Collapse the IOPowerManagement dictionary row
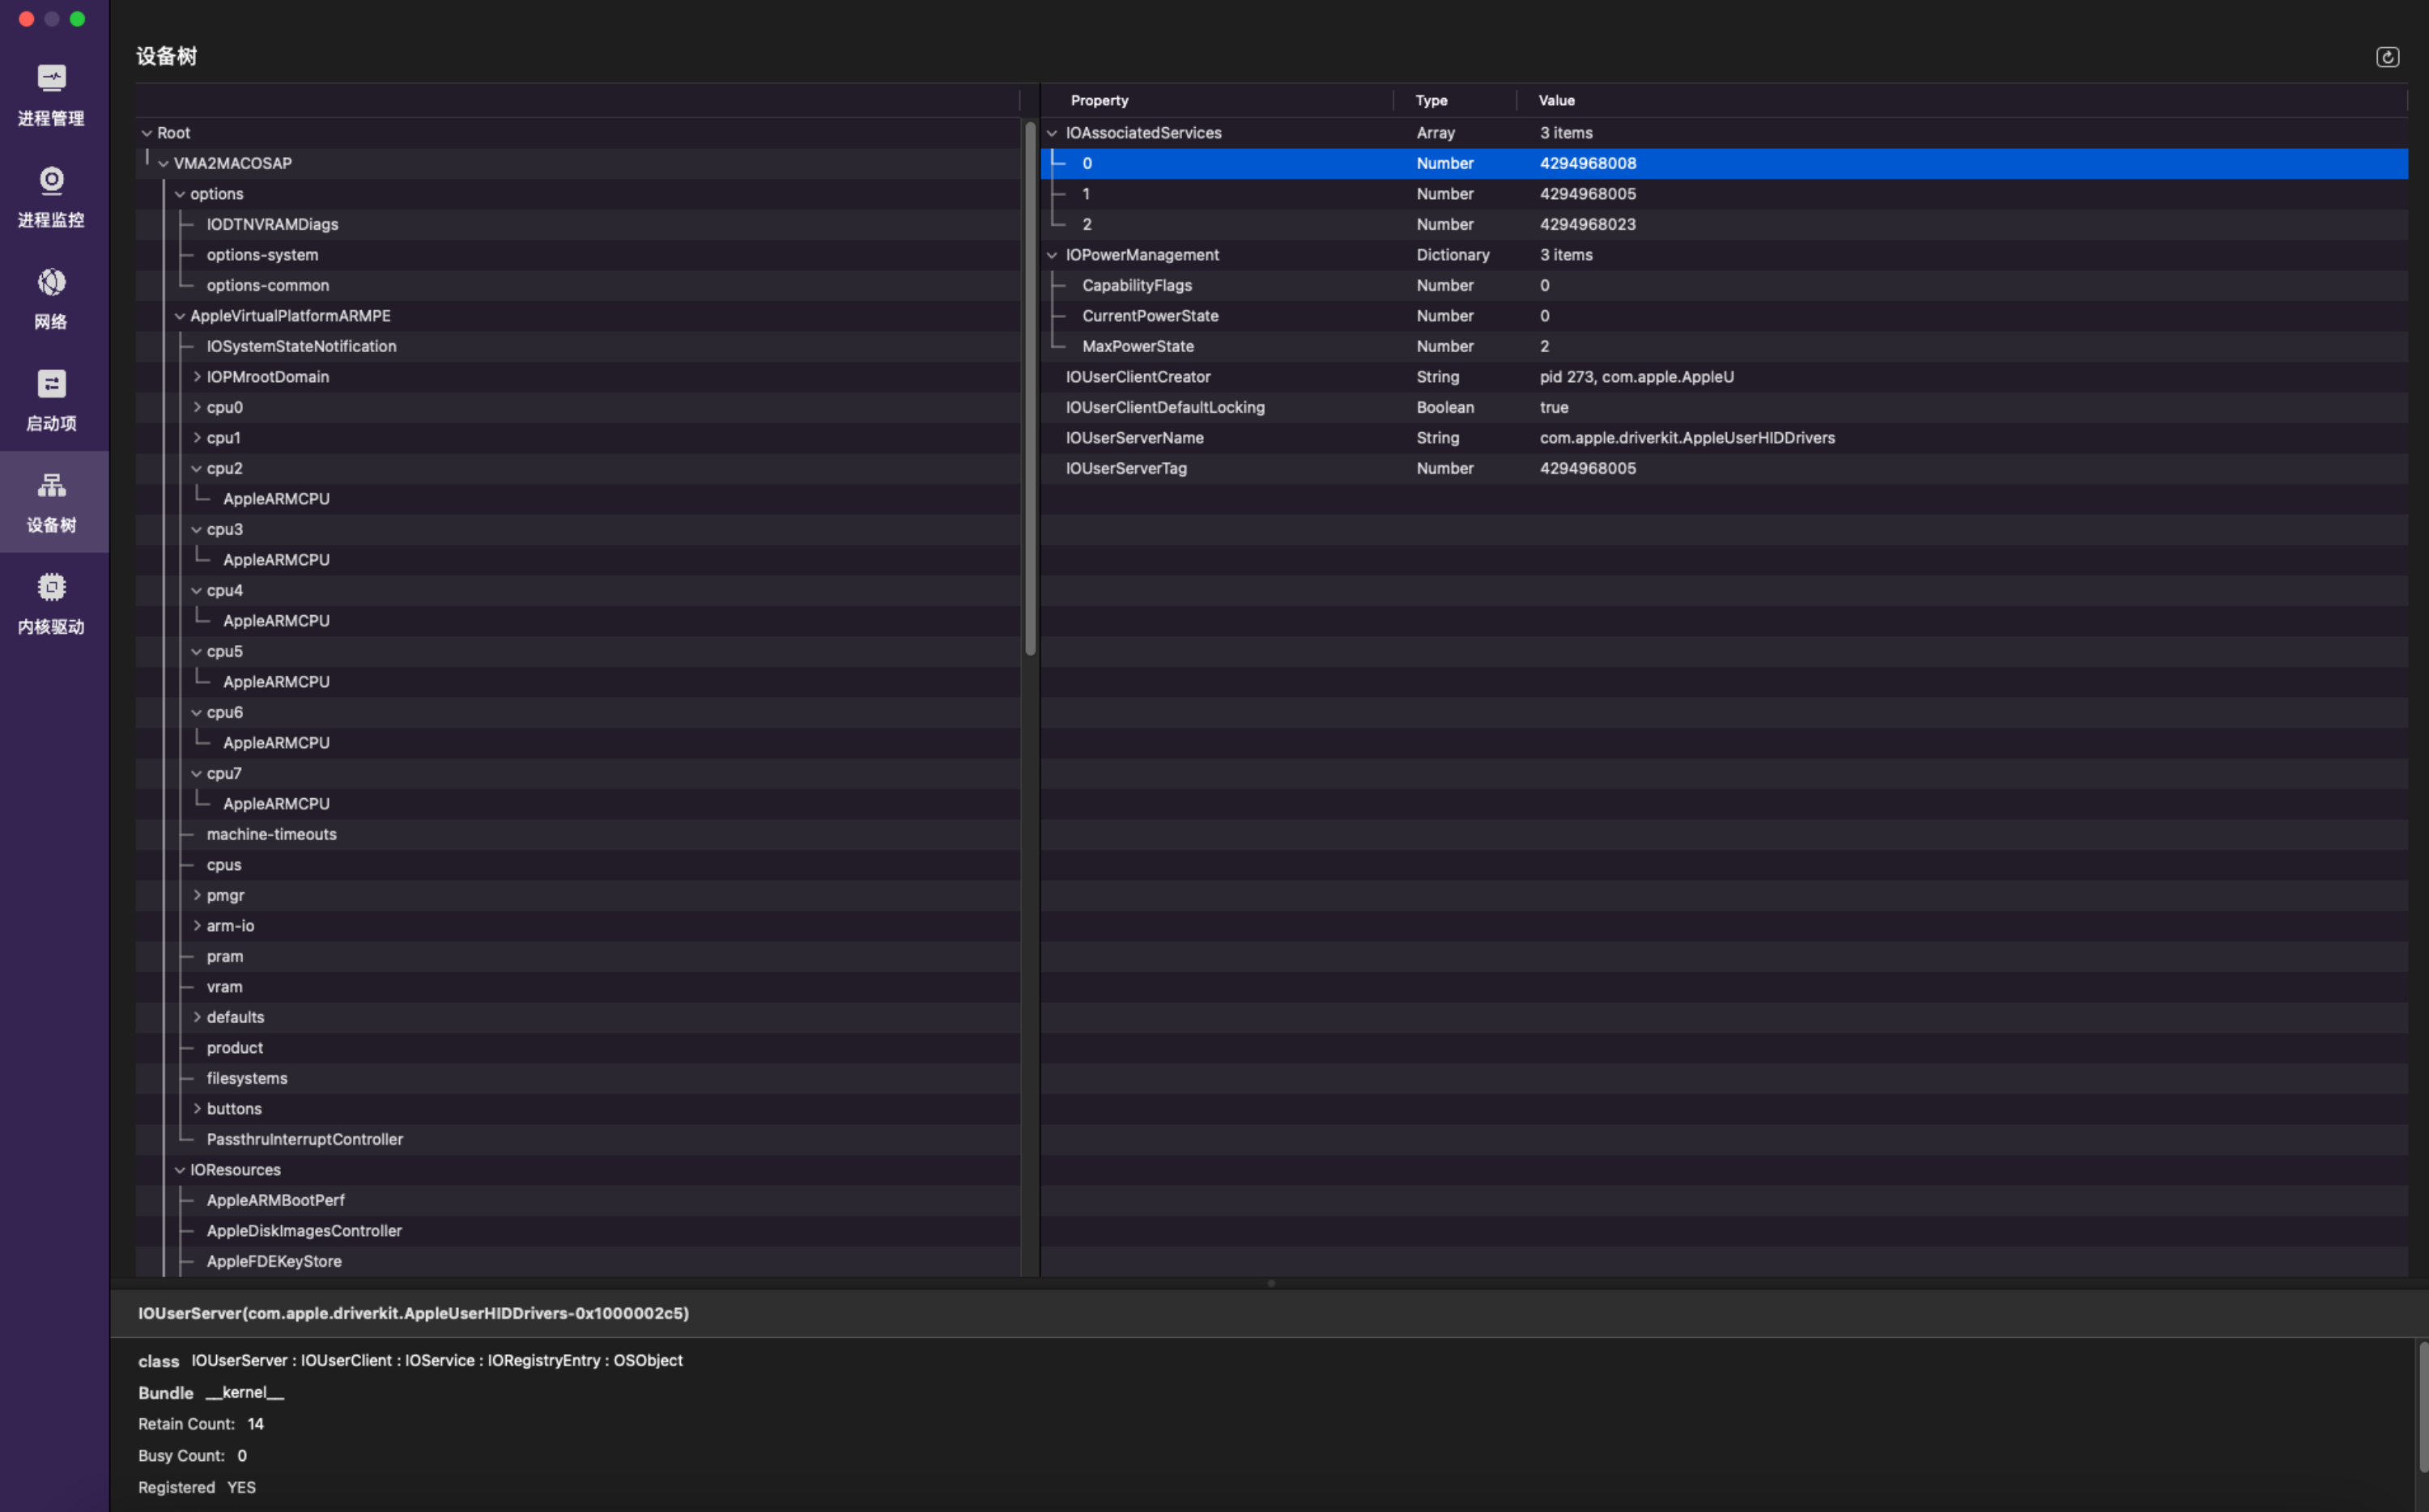 (1051, 255)
